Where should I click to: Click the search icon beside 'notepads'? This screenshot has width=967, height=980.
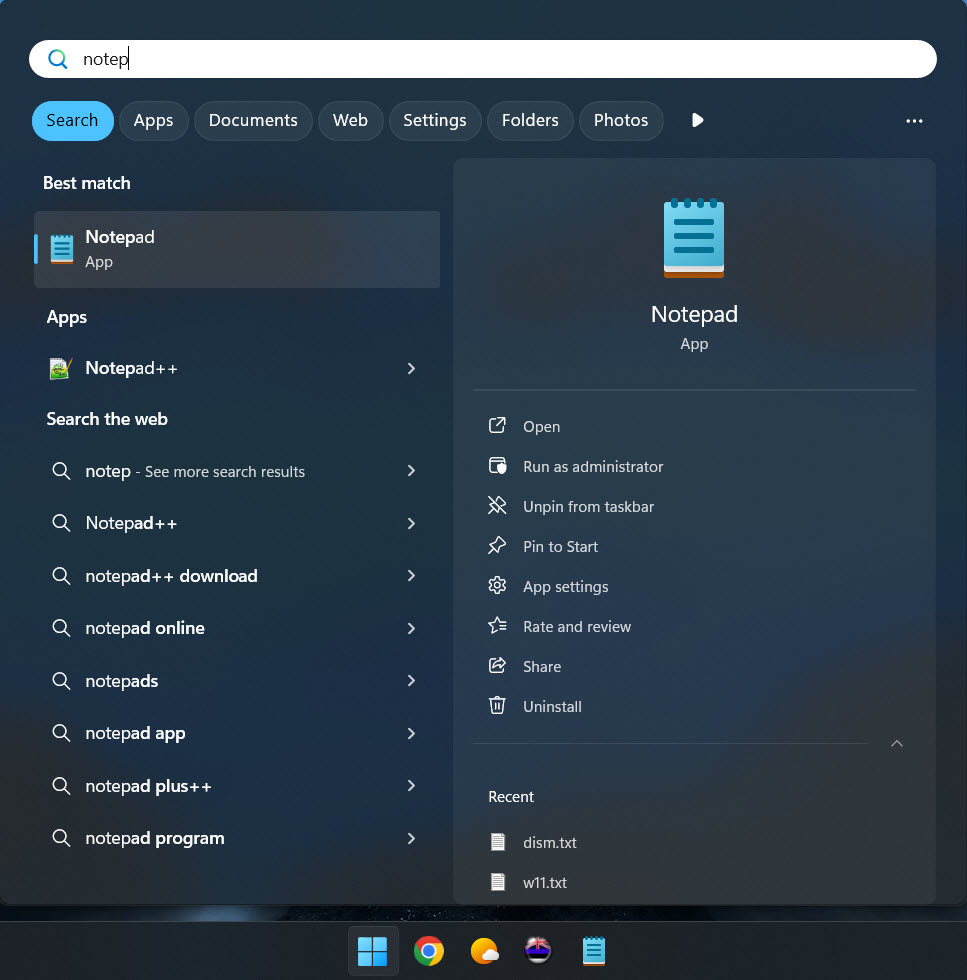tap(61, 680)
